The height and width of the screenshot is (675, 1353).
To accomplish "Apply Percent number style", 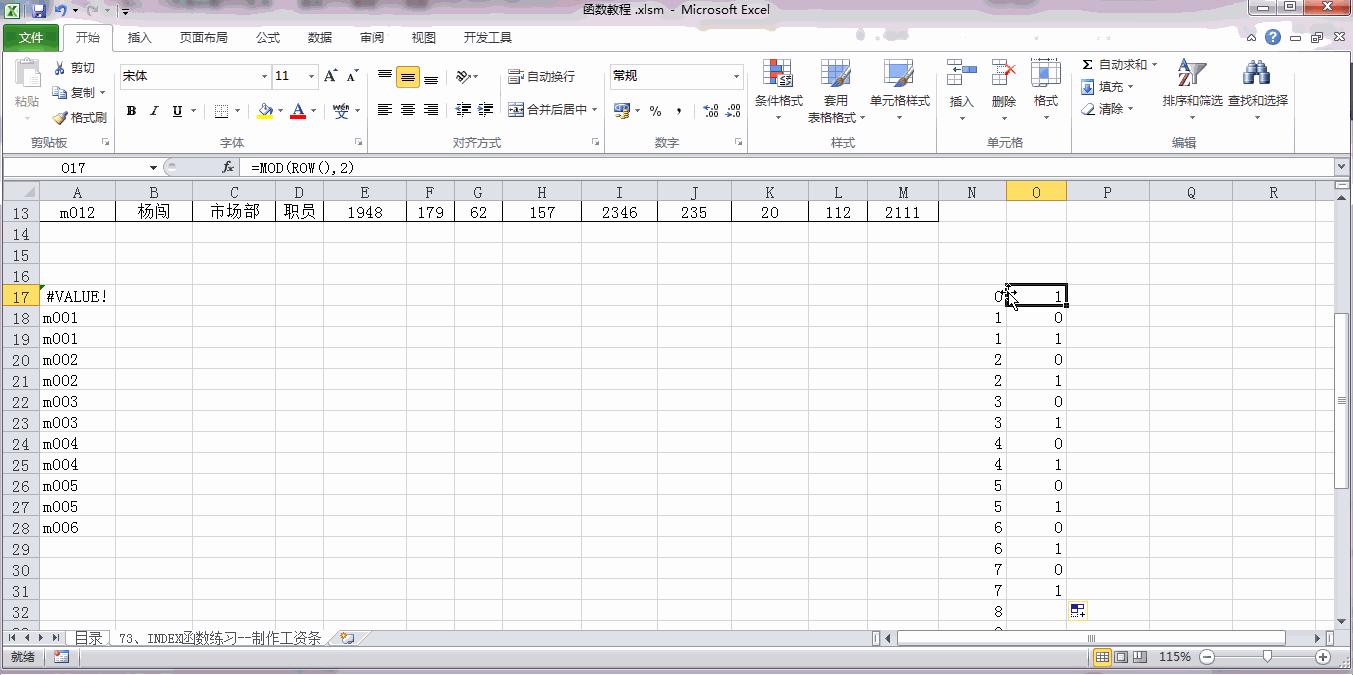I will coord(655,112).
